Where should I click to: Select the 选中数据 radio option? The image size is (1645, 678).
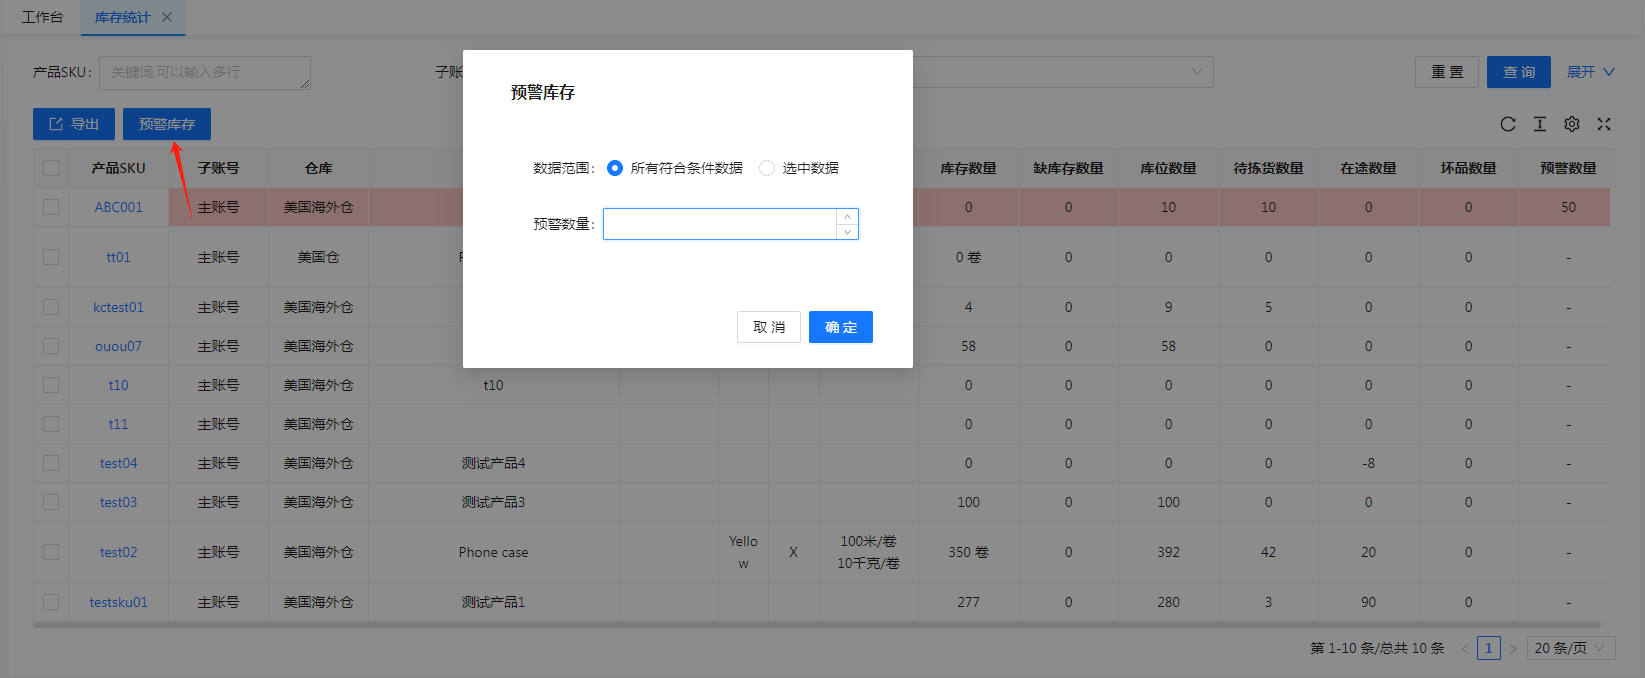click(767, 168)
